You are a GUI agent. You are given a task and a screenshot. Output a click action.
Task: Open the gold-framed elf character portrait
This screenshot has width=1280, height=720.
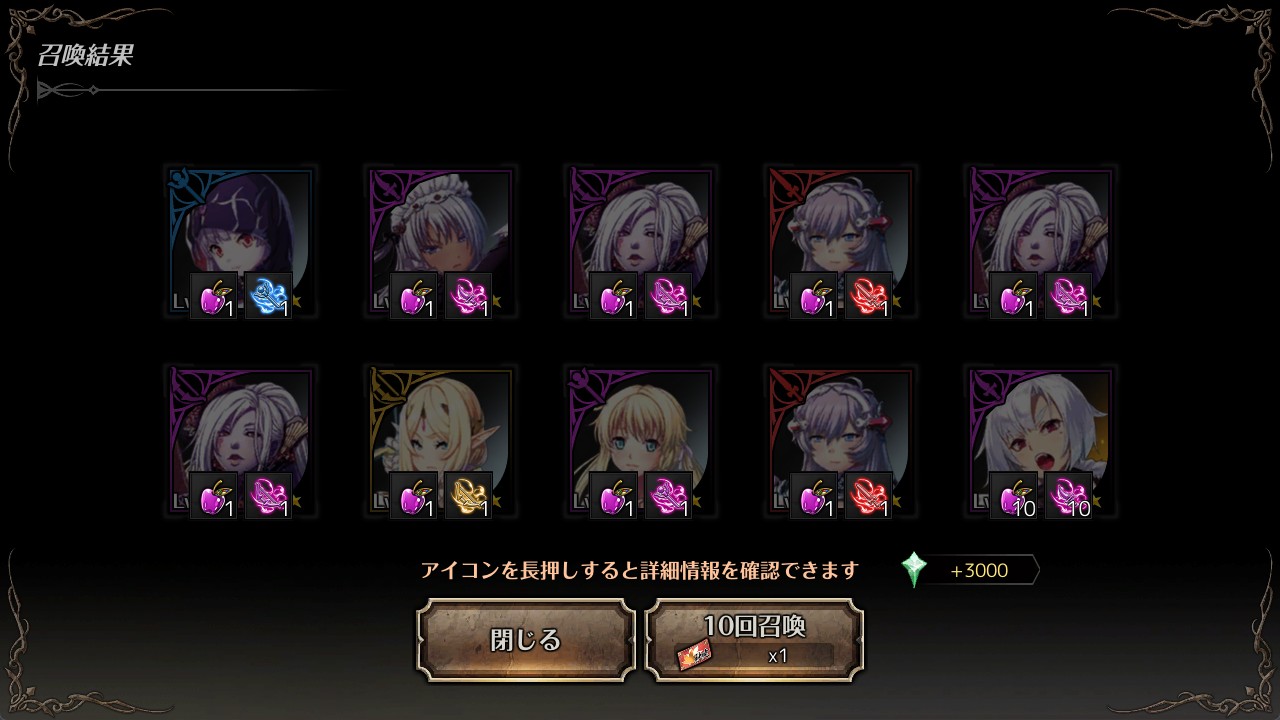pyautogui.click(x=440, y=441)
